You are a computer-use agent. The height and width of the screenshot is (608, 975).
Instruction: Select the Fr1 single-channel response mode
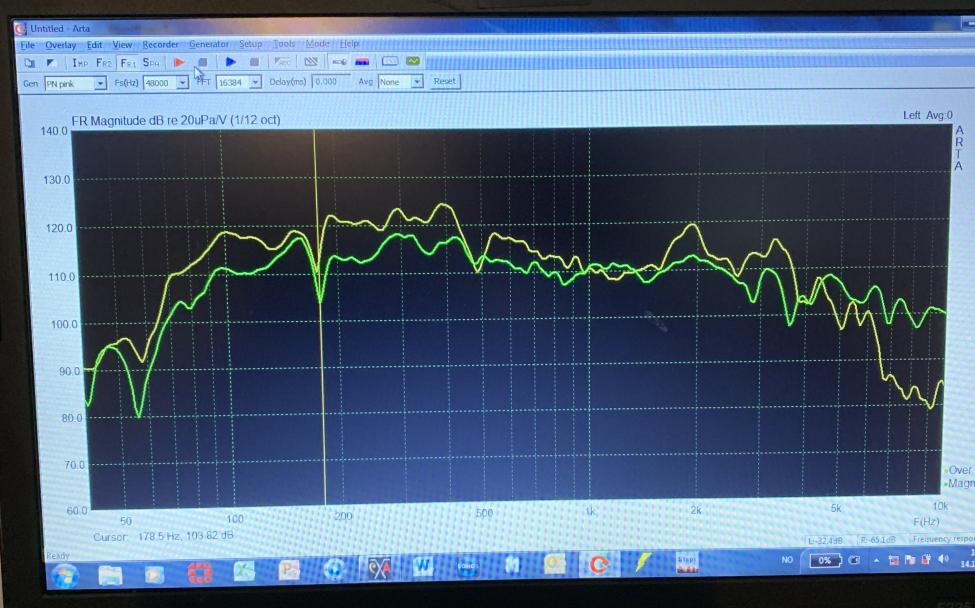click(128, 63)
